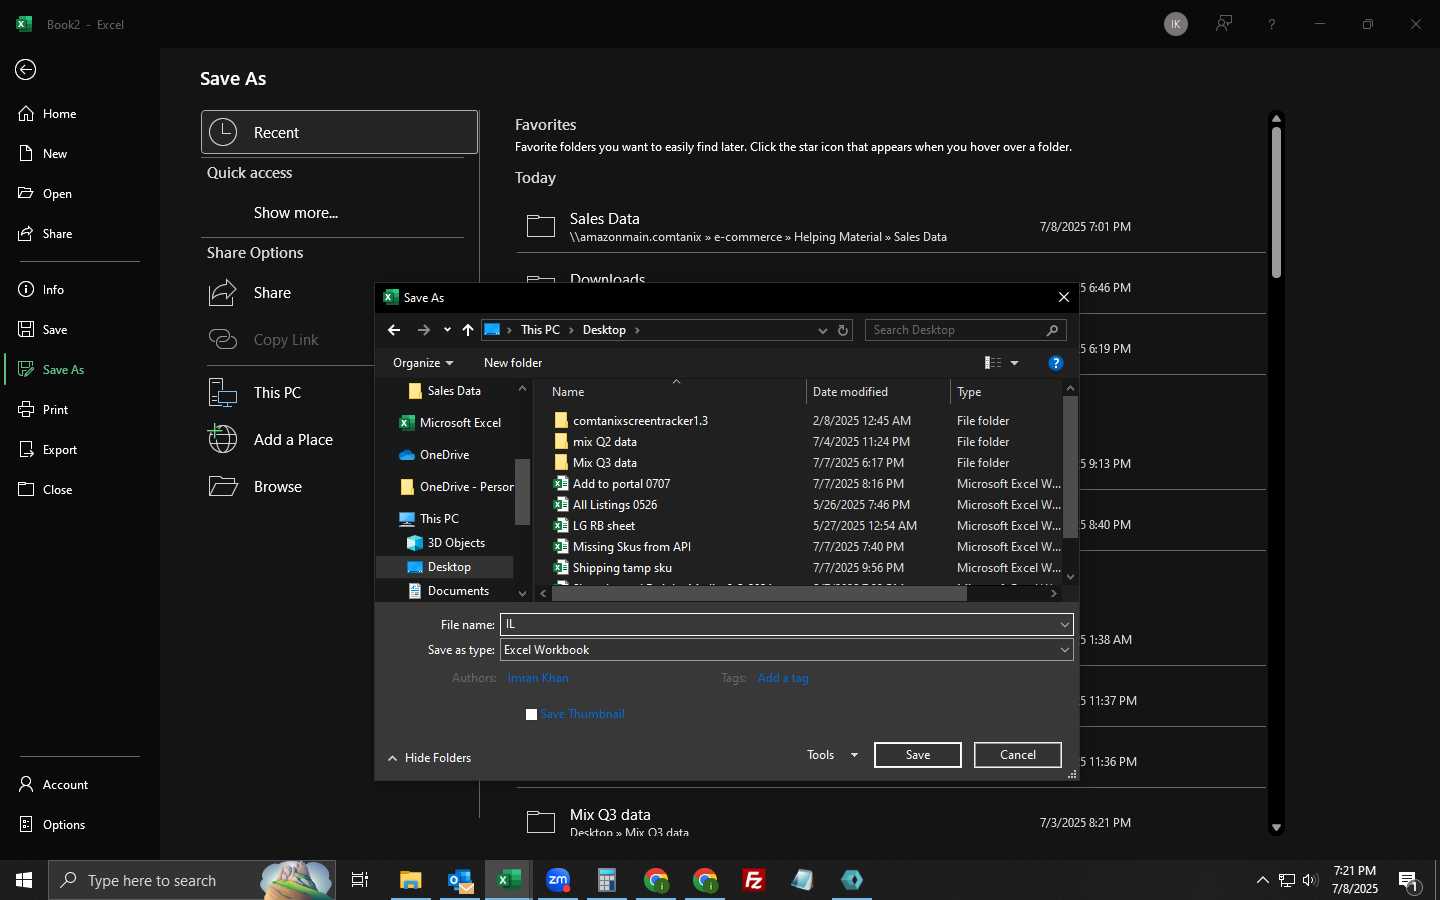Collapse with Hide Folders
Image resolution: width=1440 pixels, height=900 pixels.
(430, 758)
